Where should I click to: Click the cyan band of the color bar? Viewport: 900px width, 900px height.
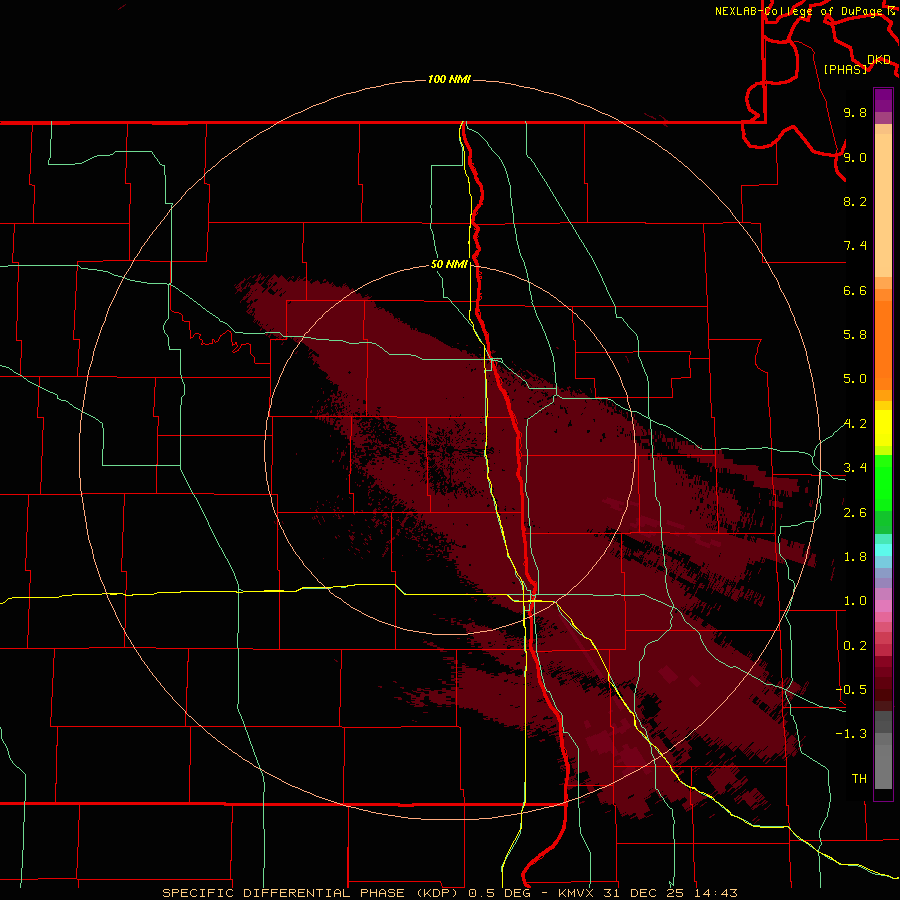coord(883,549)
